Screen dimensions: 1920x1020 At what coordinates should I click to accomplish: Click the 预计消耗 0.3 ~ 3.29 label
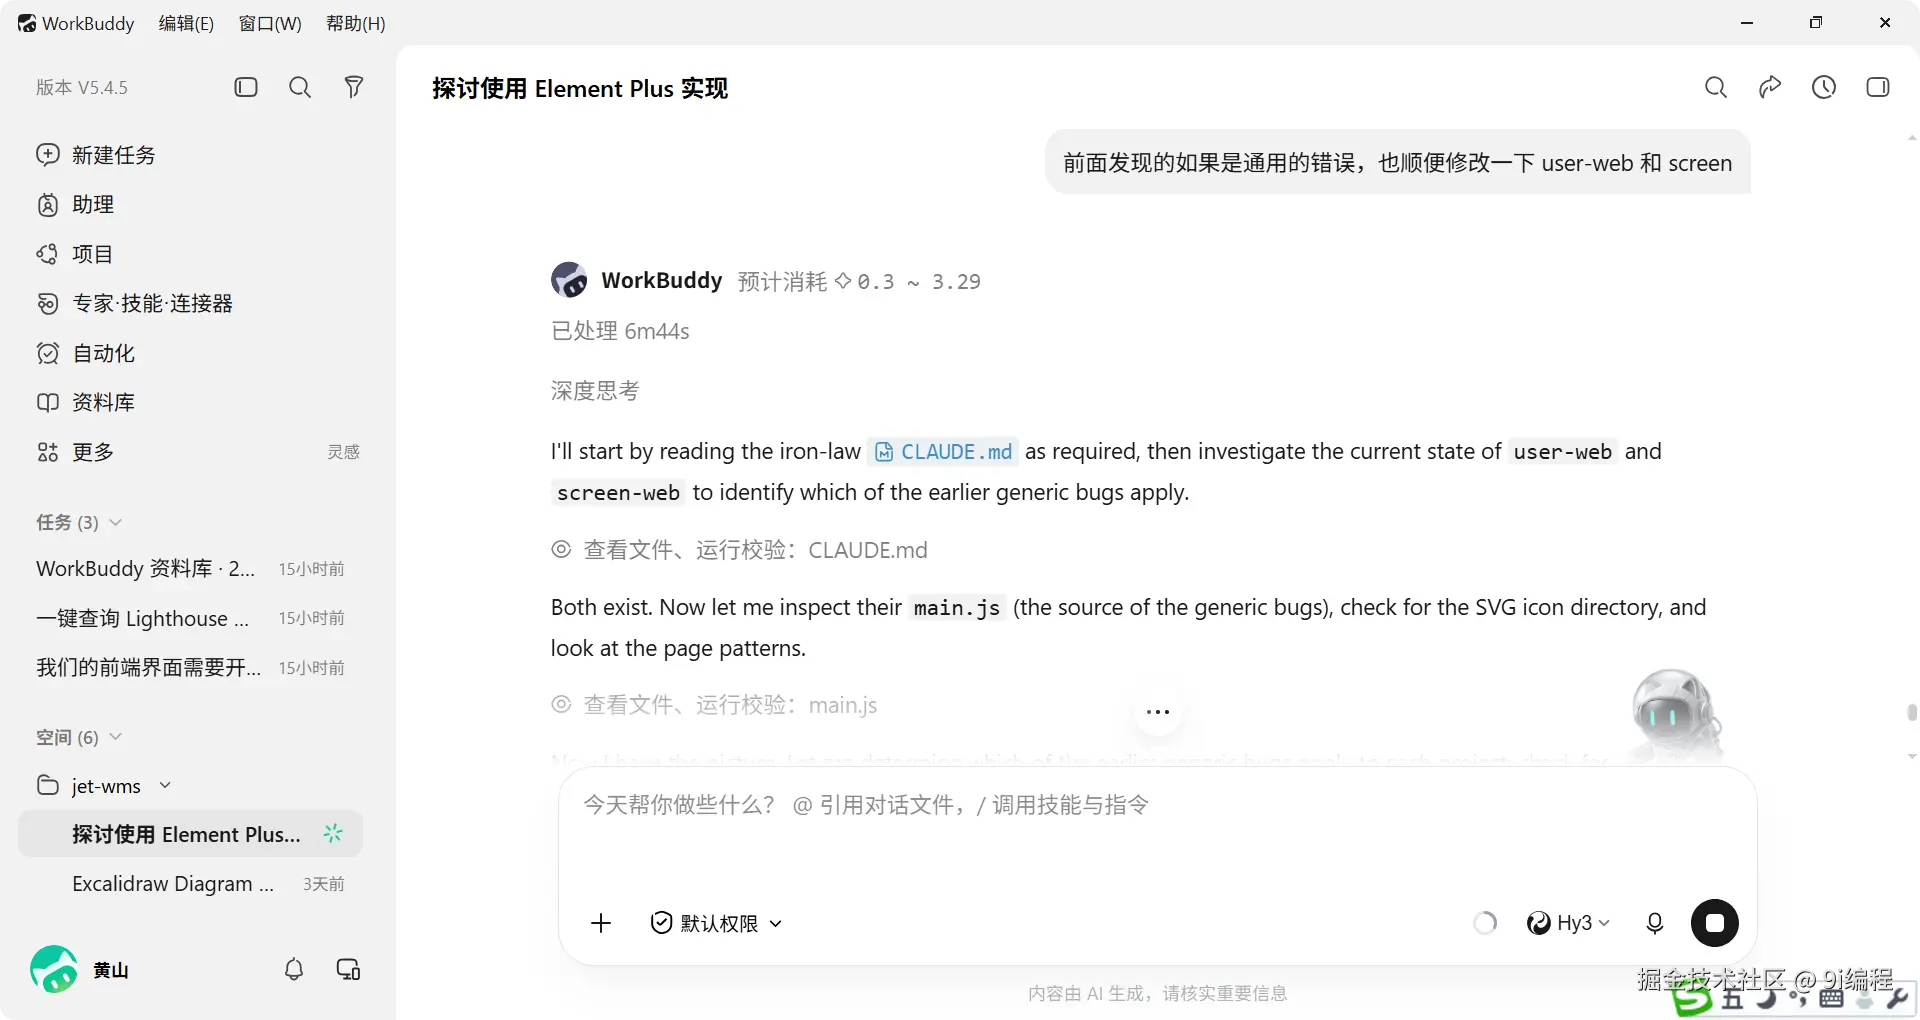coord(859,282)
